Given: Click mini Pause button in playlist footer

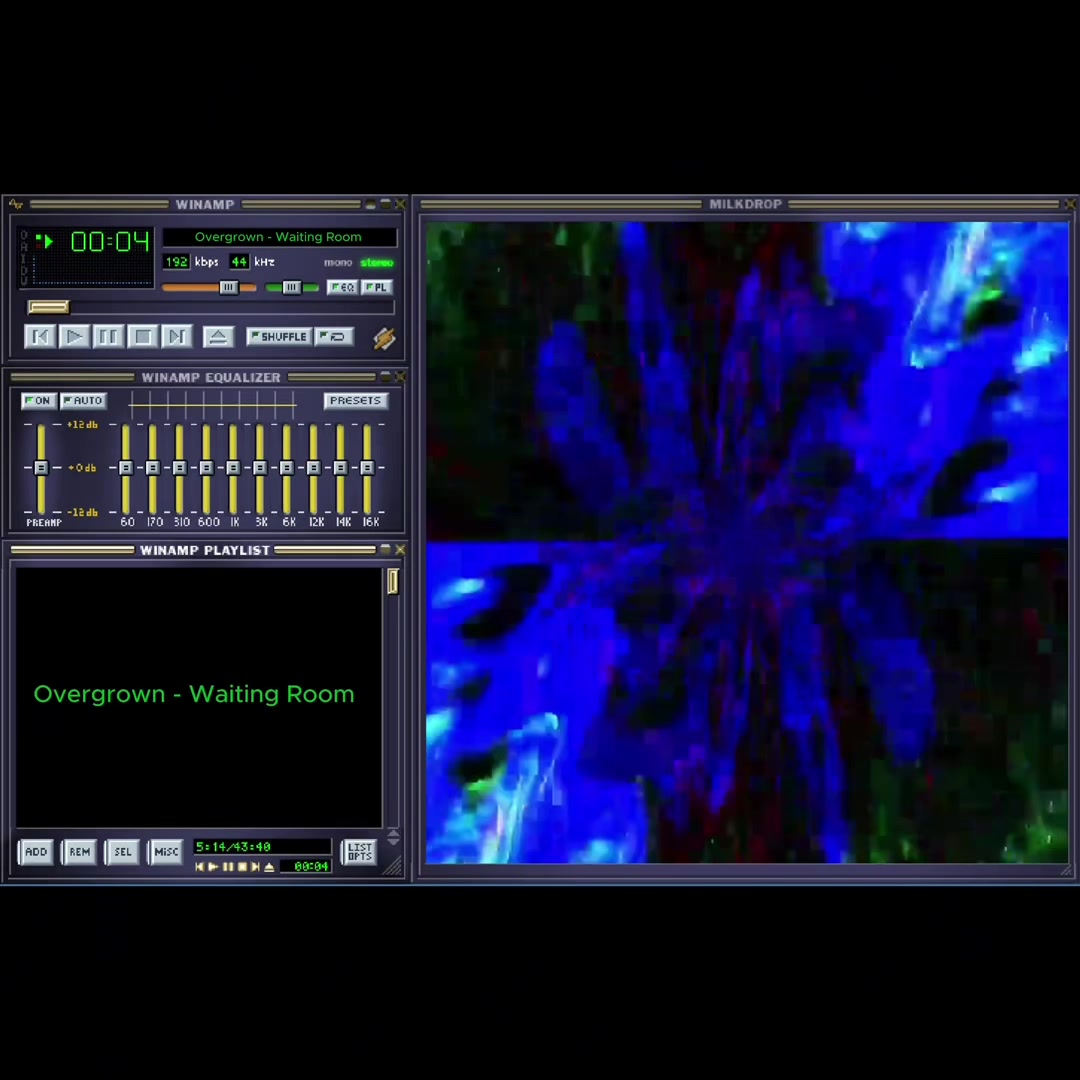Looking at the screenshot, I should 228,866.
